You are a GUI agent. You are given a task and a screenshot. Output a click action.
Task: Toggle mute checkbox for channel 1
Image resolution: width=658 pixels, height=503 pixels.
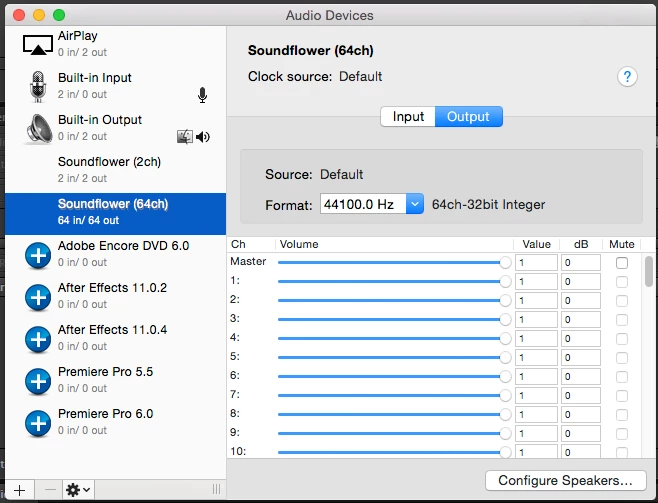click(x=622, y=282)
